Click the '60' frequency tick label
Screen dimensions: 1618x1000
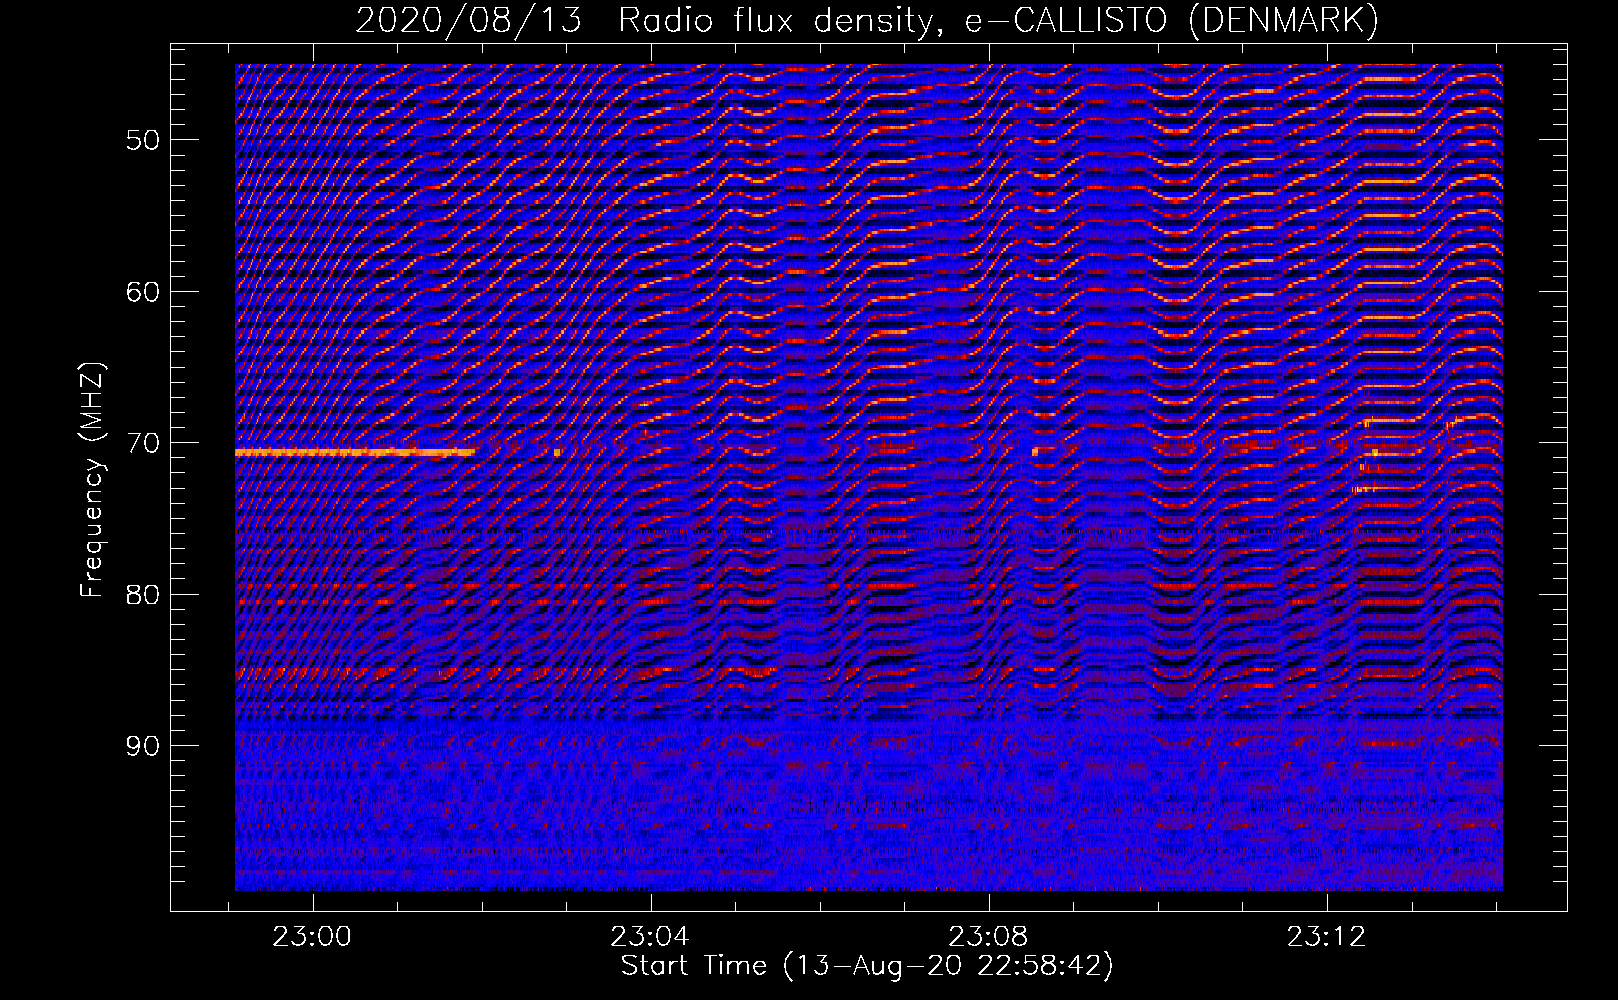(143, 292)
